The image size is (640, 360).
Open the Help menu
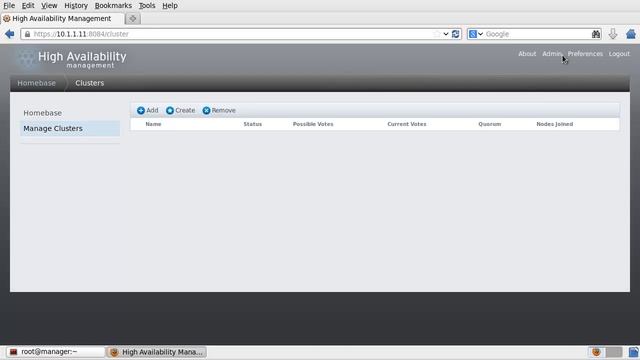click(x=170, y=6)
